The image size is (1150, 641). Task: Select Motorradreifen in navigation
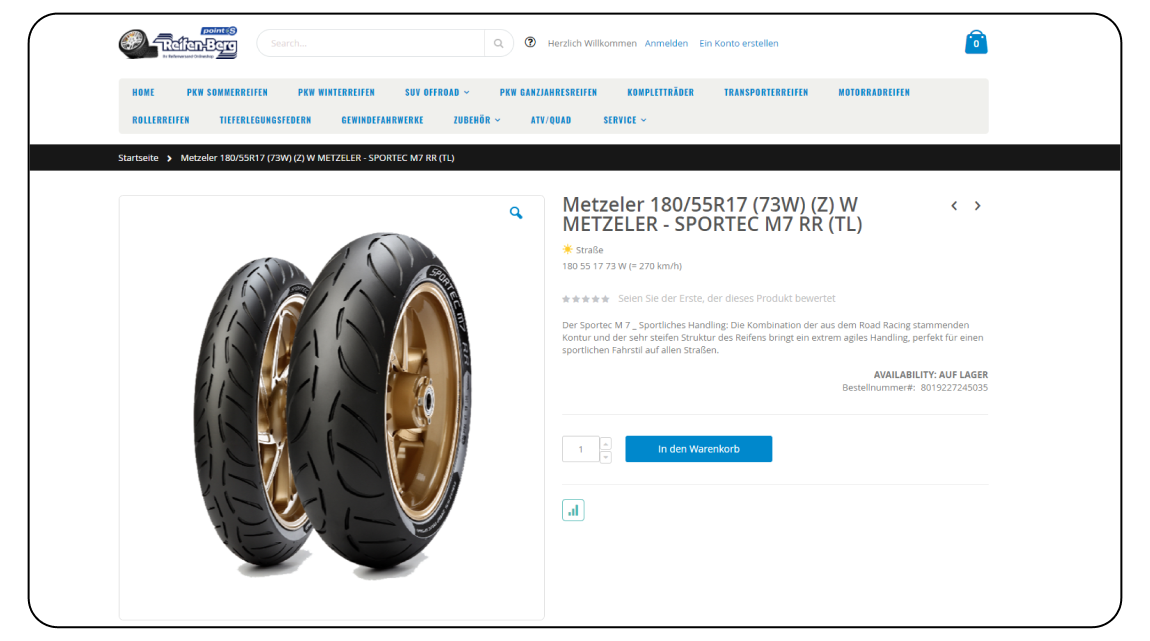point(874,92)
